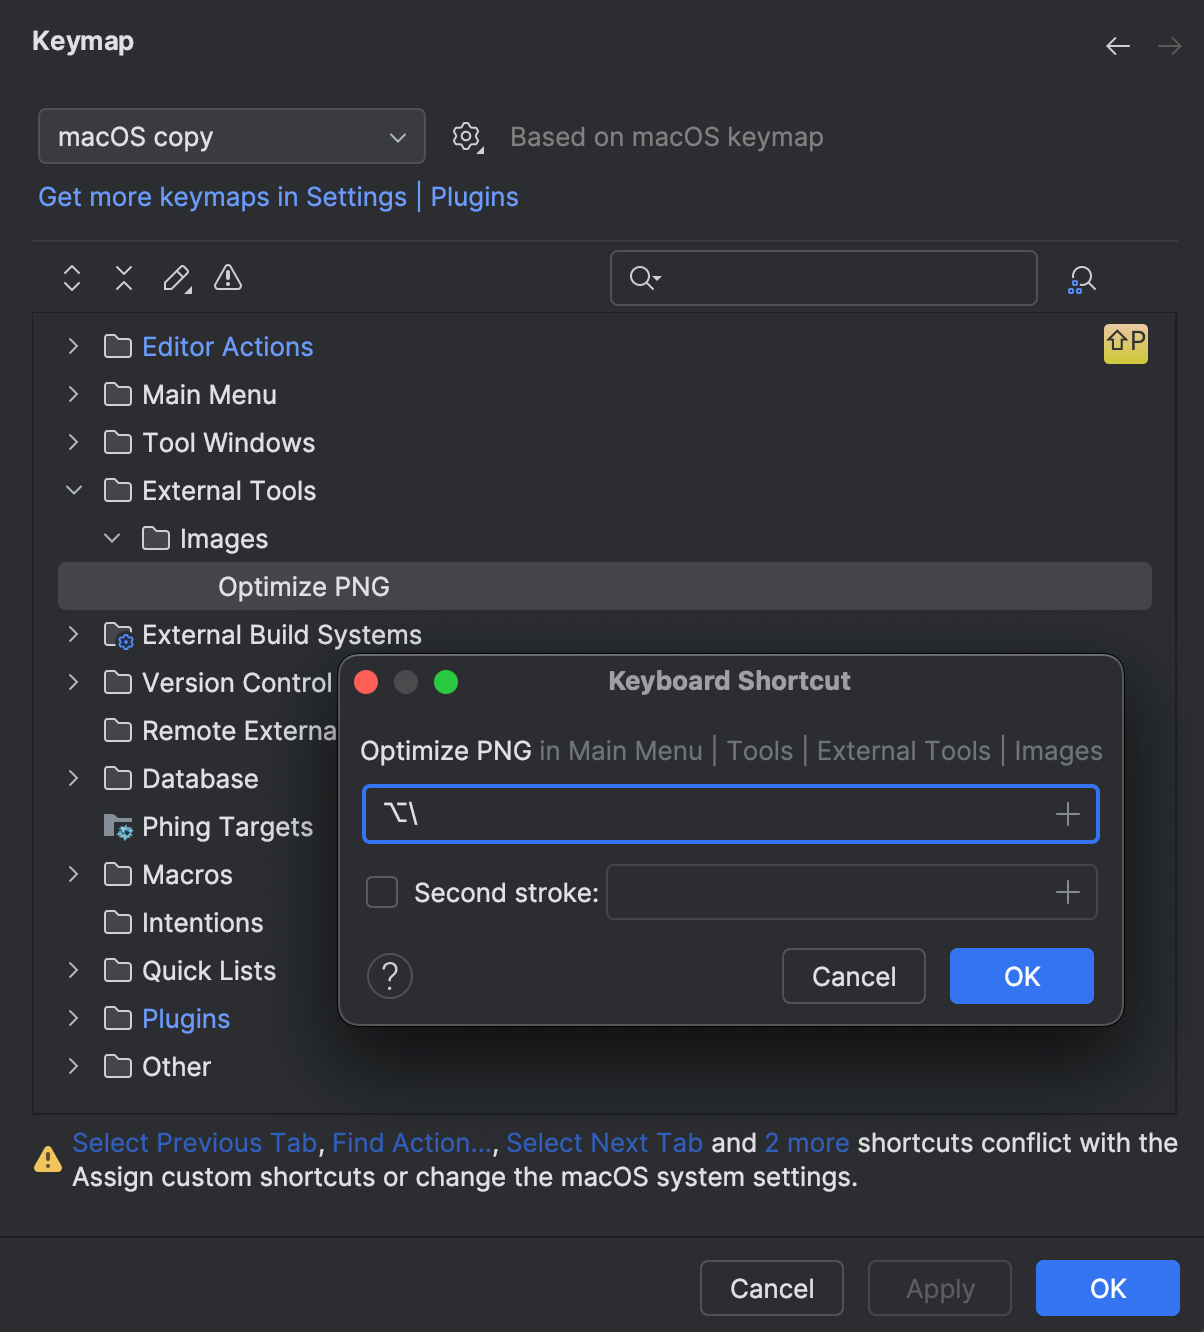Focus the keymap search field

pos(840,278)
